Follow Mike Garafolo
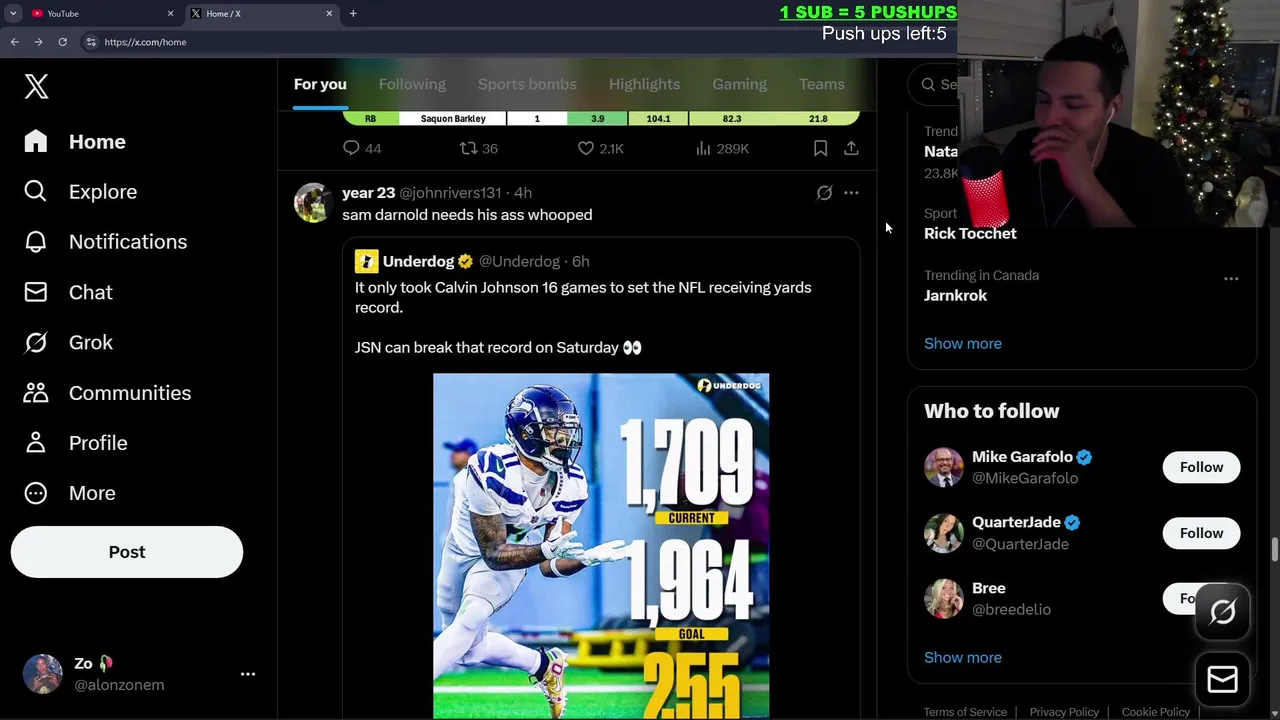1280x720 pixels. pyautogui.click(x=1201, y=467)
